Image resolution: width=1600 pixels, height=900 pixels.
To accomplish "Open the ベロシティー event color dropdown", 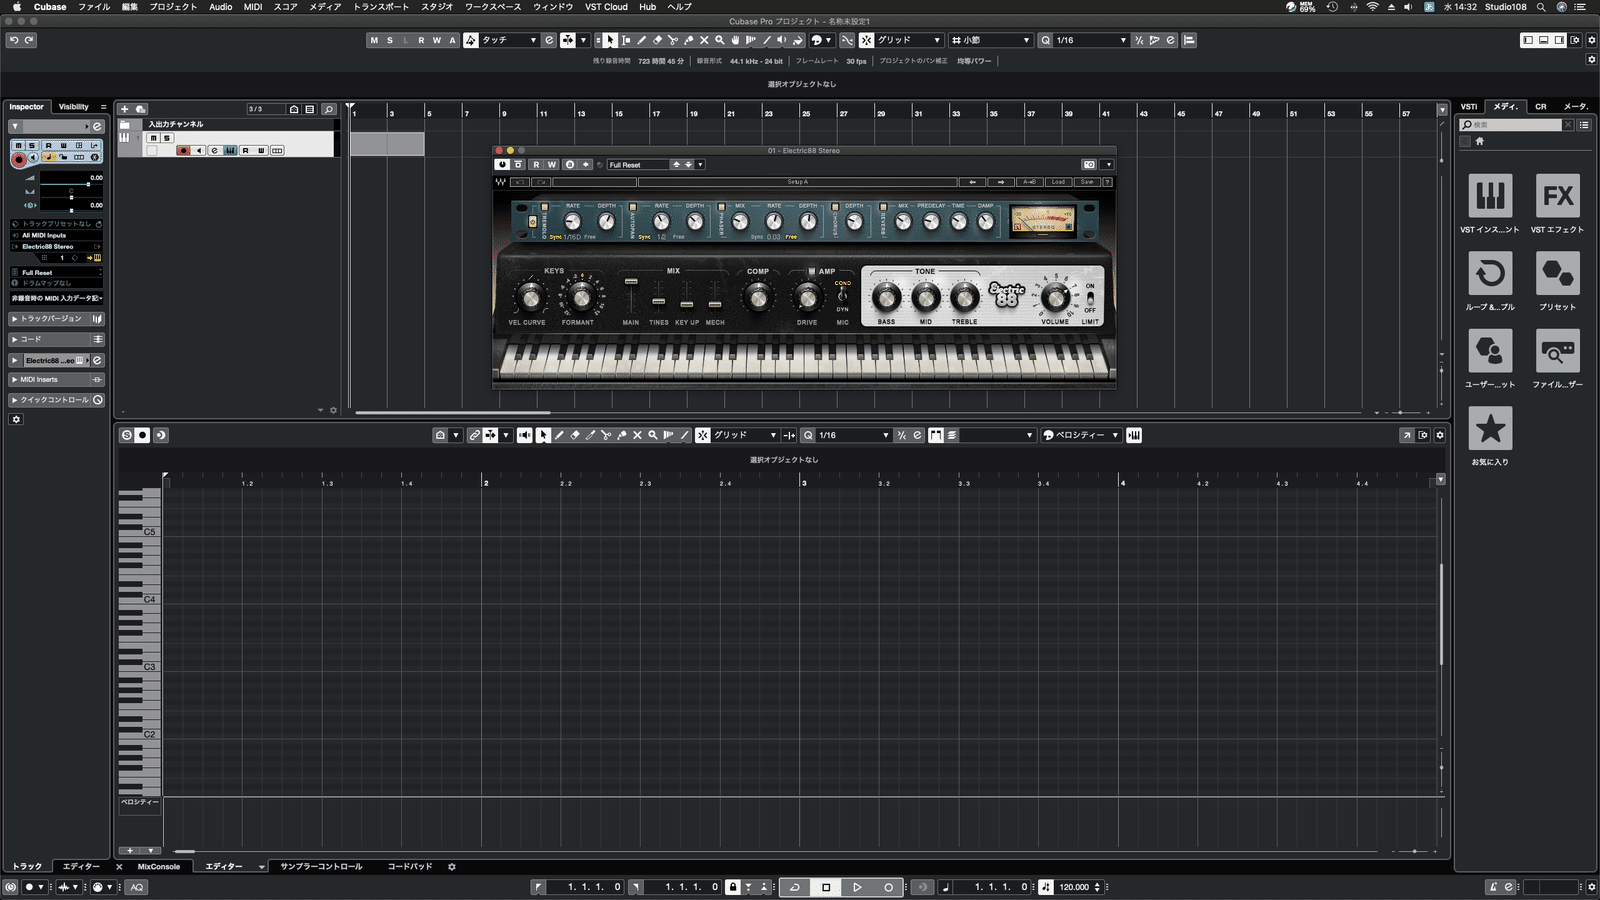I will coord(1081,435).
